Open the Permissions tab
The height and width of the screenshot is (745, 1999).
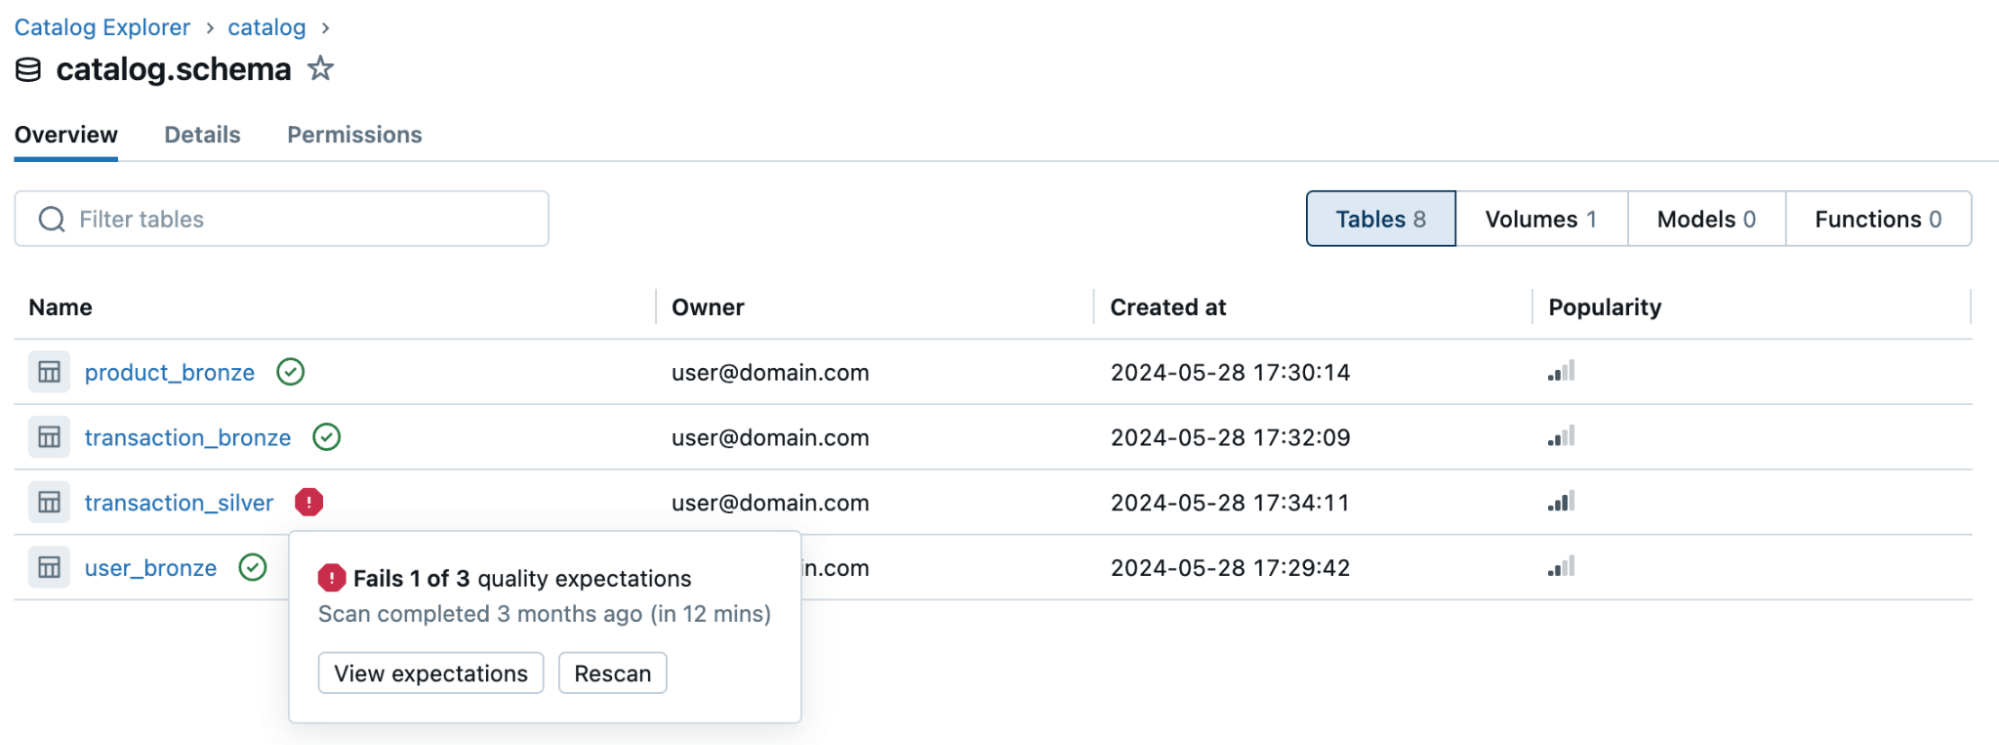tap(354, 135)
